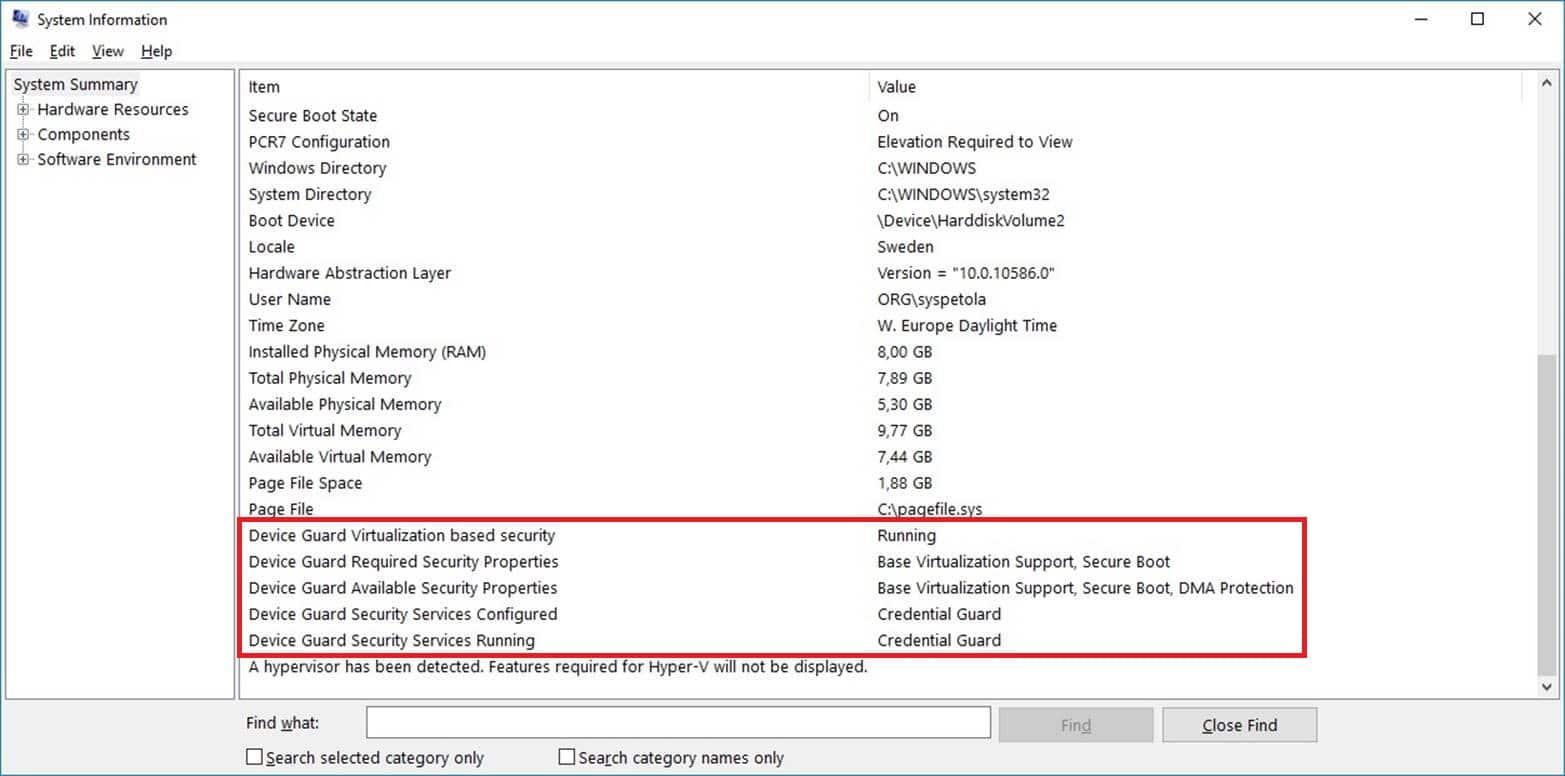Click the value Sweden
This screenshot has height=776, width=1565.
906,247
